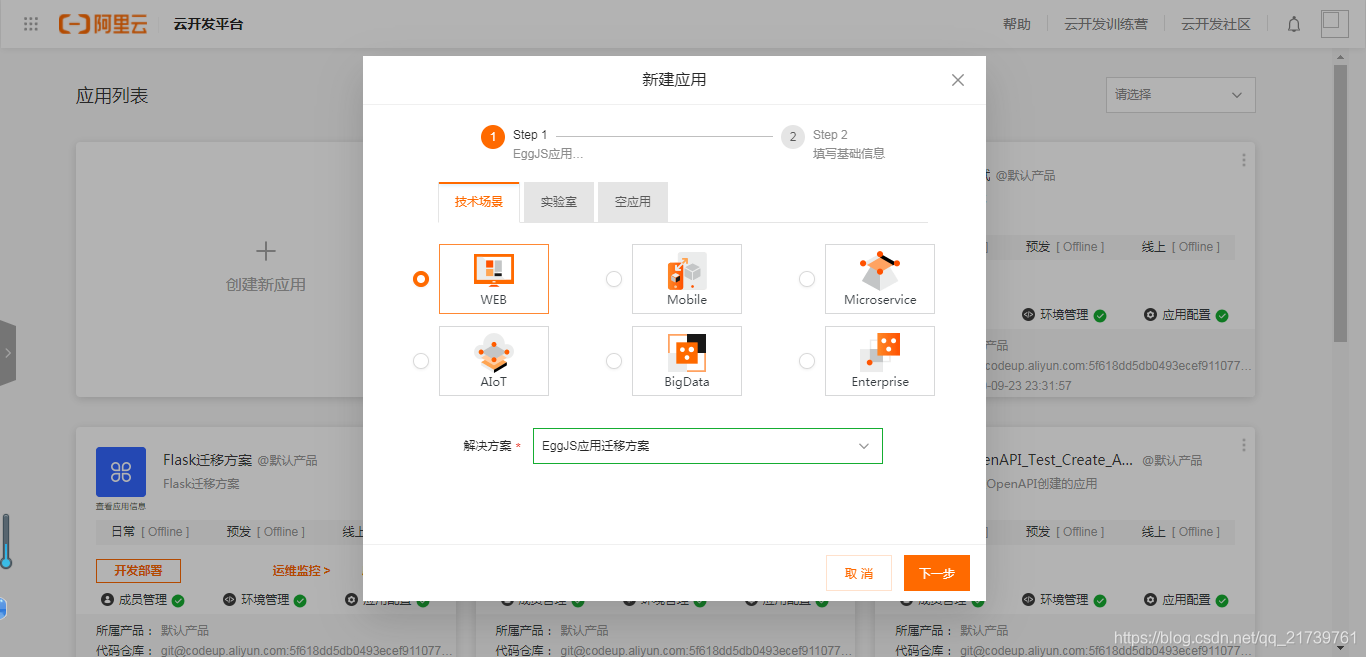Click the OpenAPI_Test_Create_A... app title
This screenshot has width=1366, height=657.
1059,460
